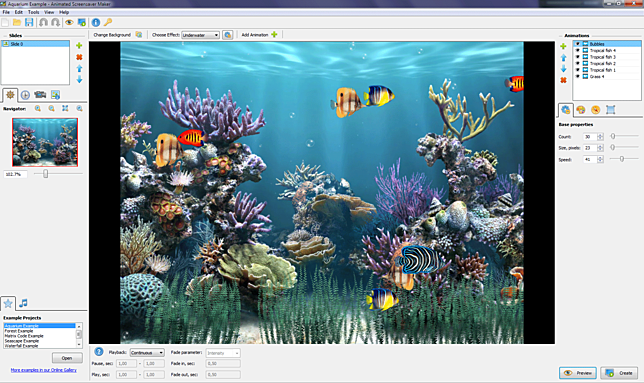Viewport: 644px width, 383px height.
Task: Click the create screensaver monitor icon in toolbar
Action: [82, 22]
